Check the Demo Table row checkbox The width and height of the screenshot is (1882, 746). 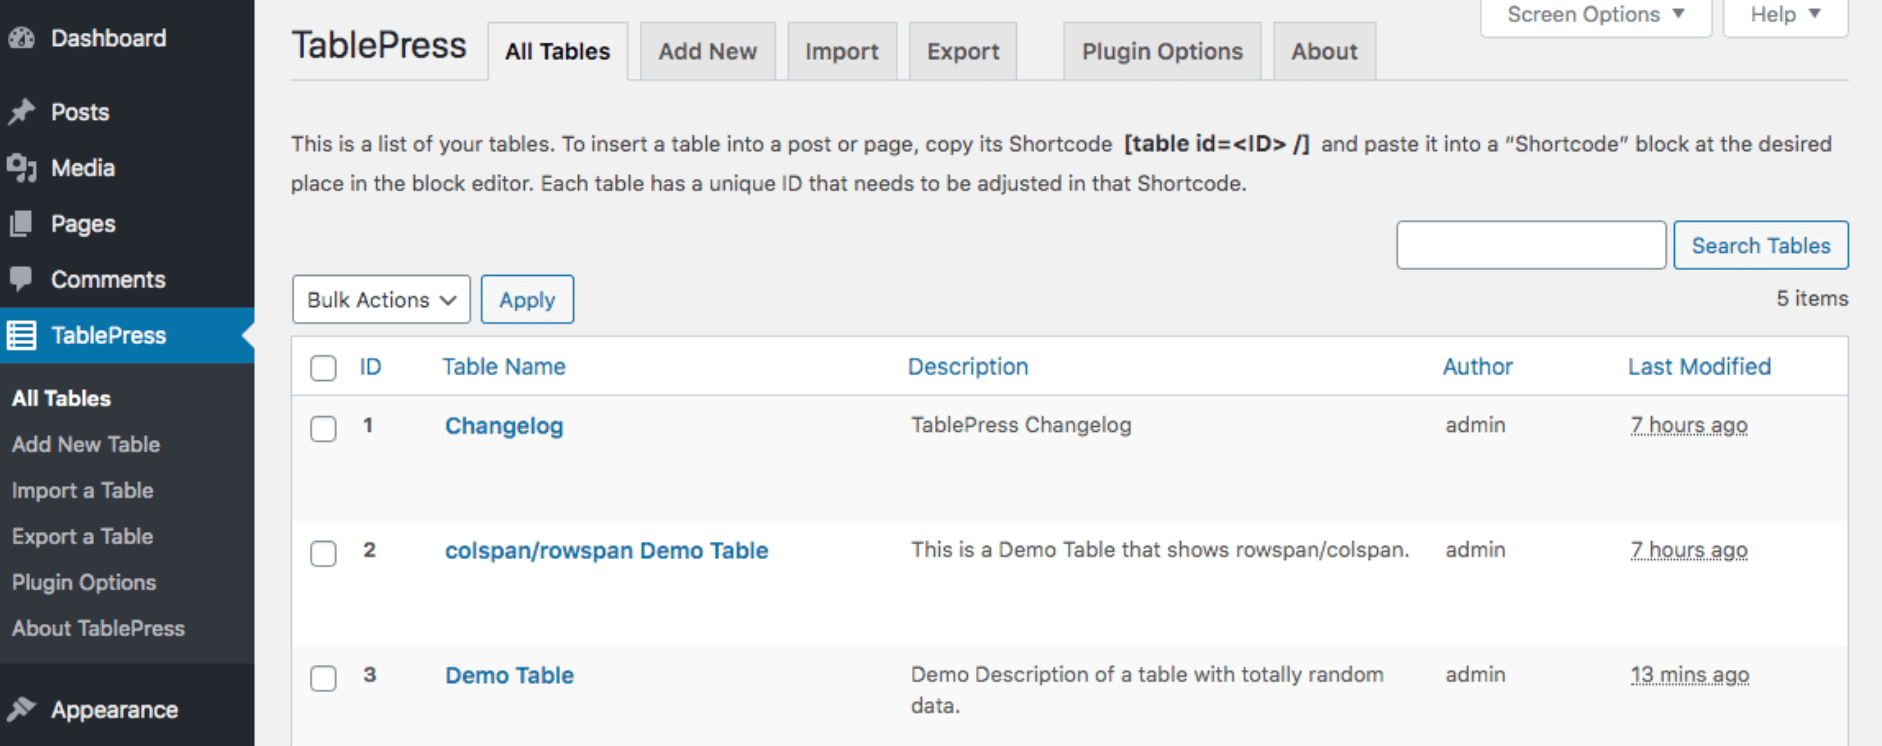tap(323, 678)
